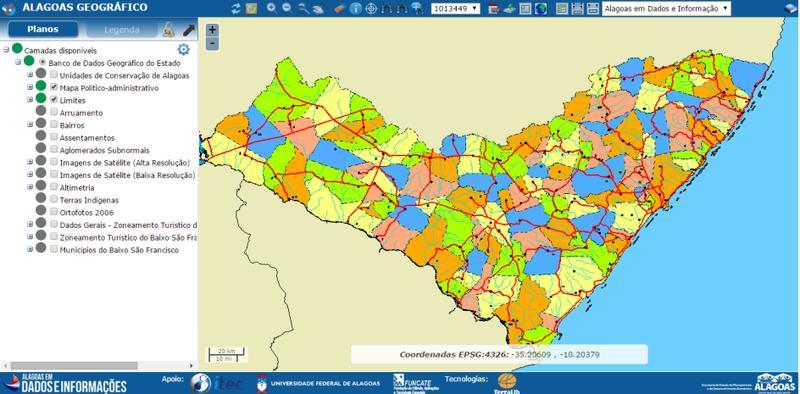Select the zoom in magnifier tool

click(271, 8)
